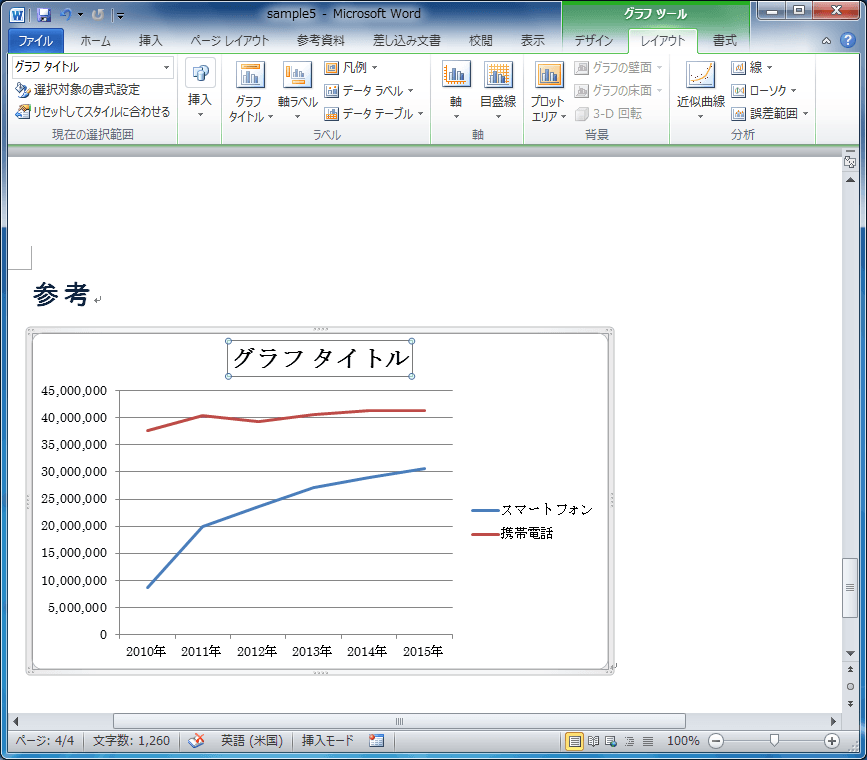Open the 目盛線 gridlines button
This screenshot has height=760, width=867.
[x=498, y=91]
